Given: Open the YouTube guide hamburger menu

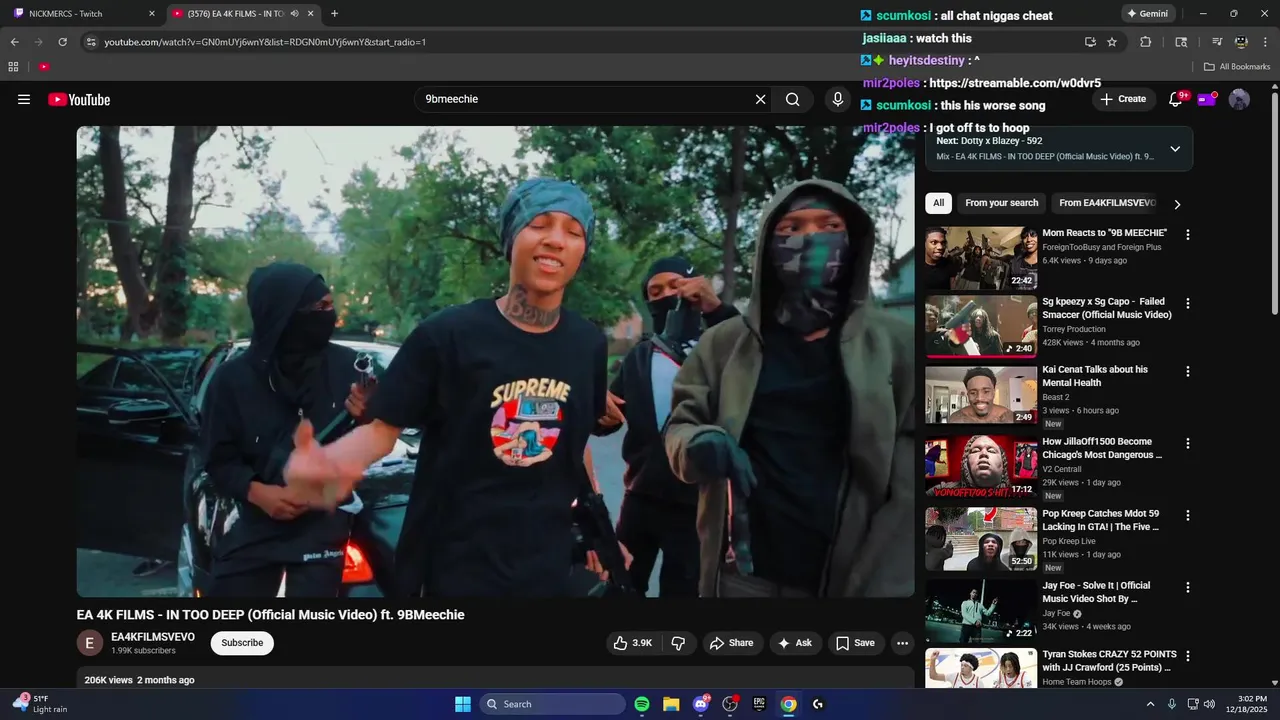Looking at the screenshot, I should coord(24,99).
